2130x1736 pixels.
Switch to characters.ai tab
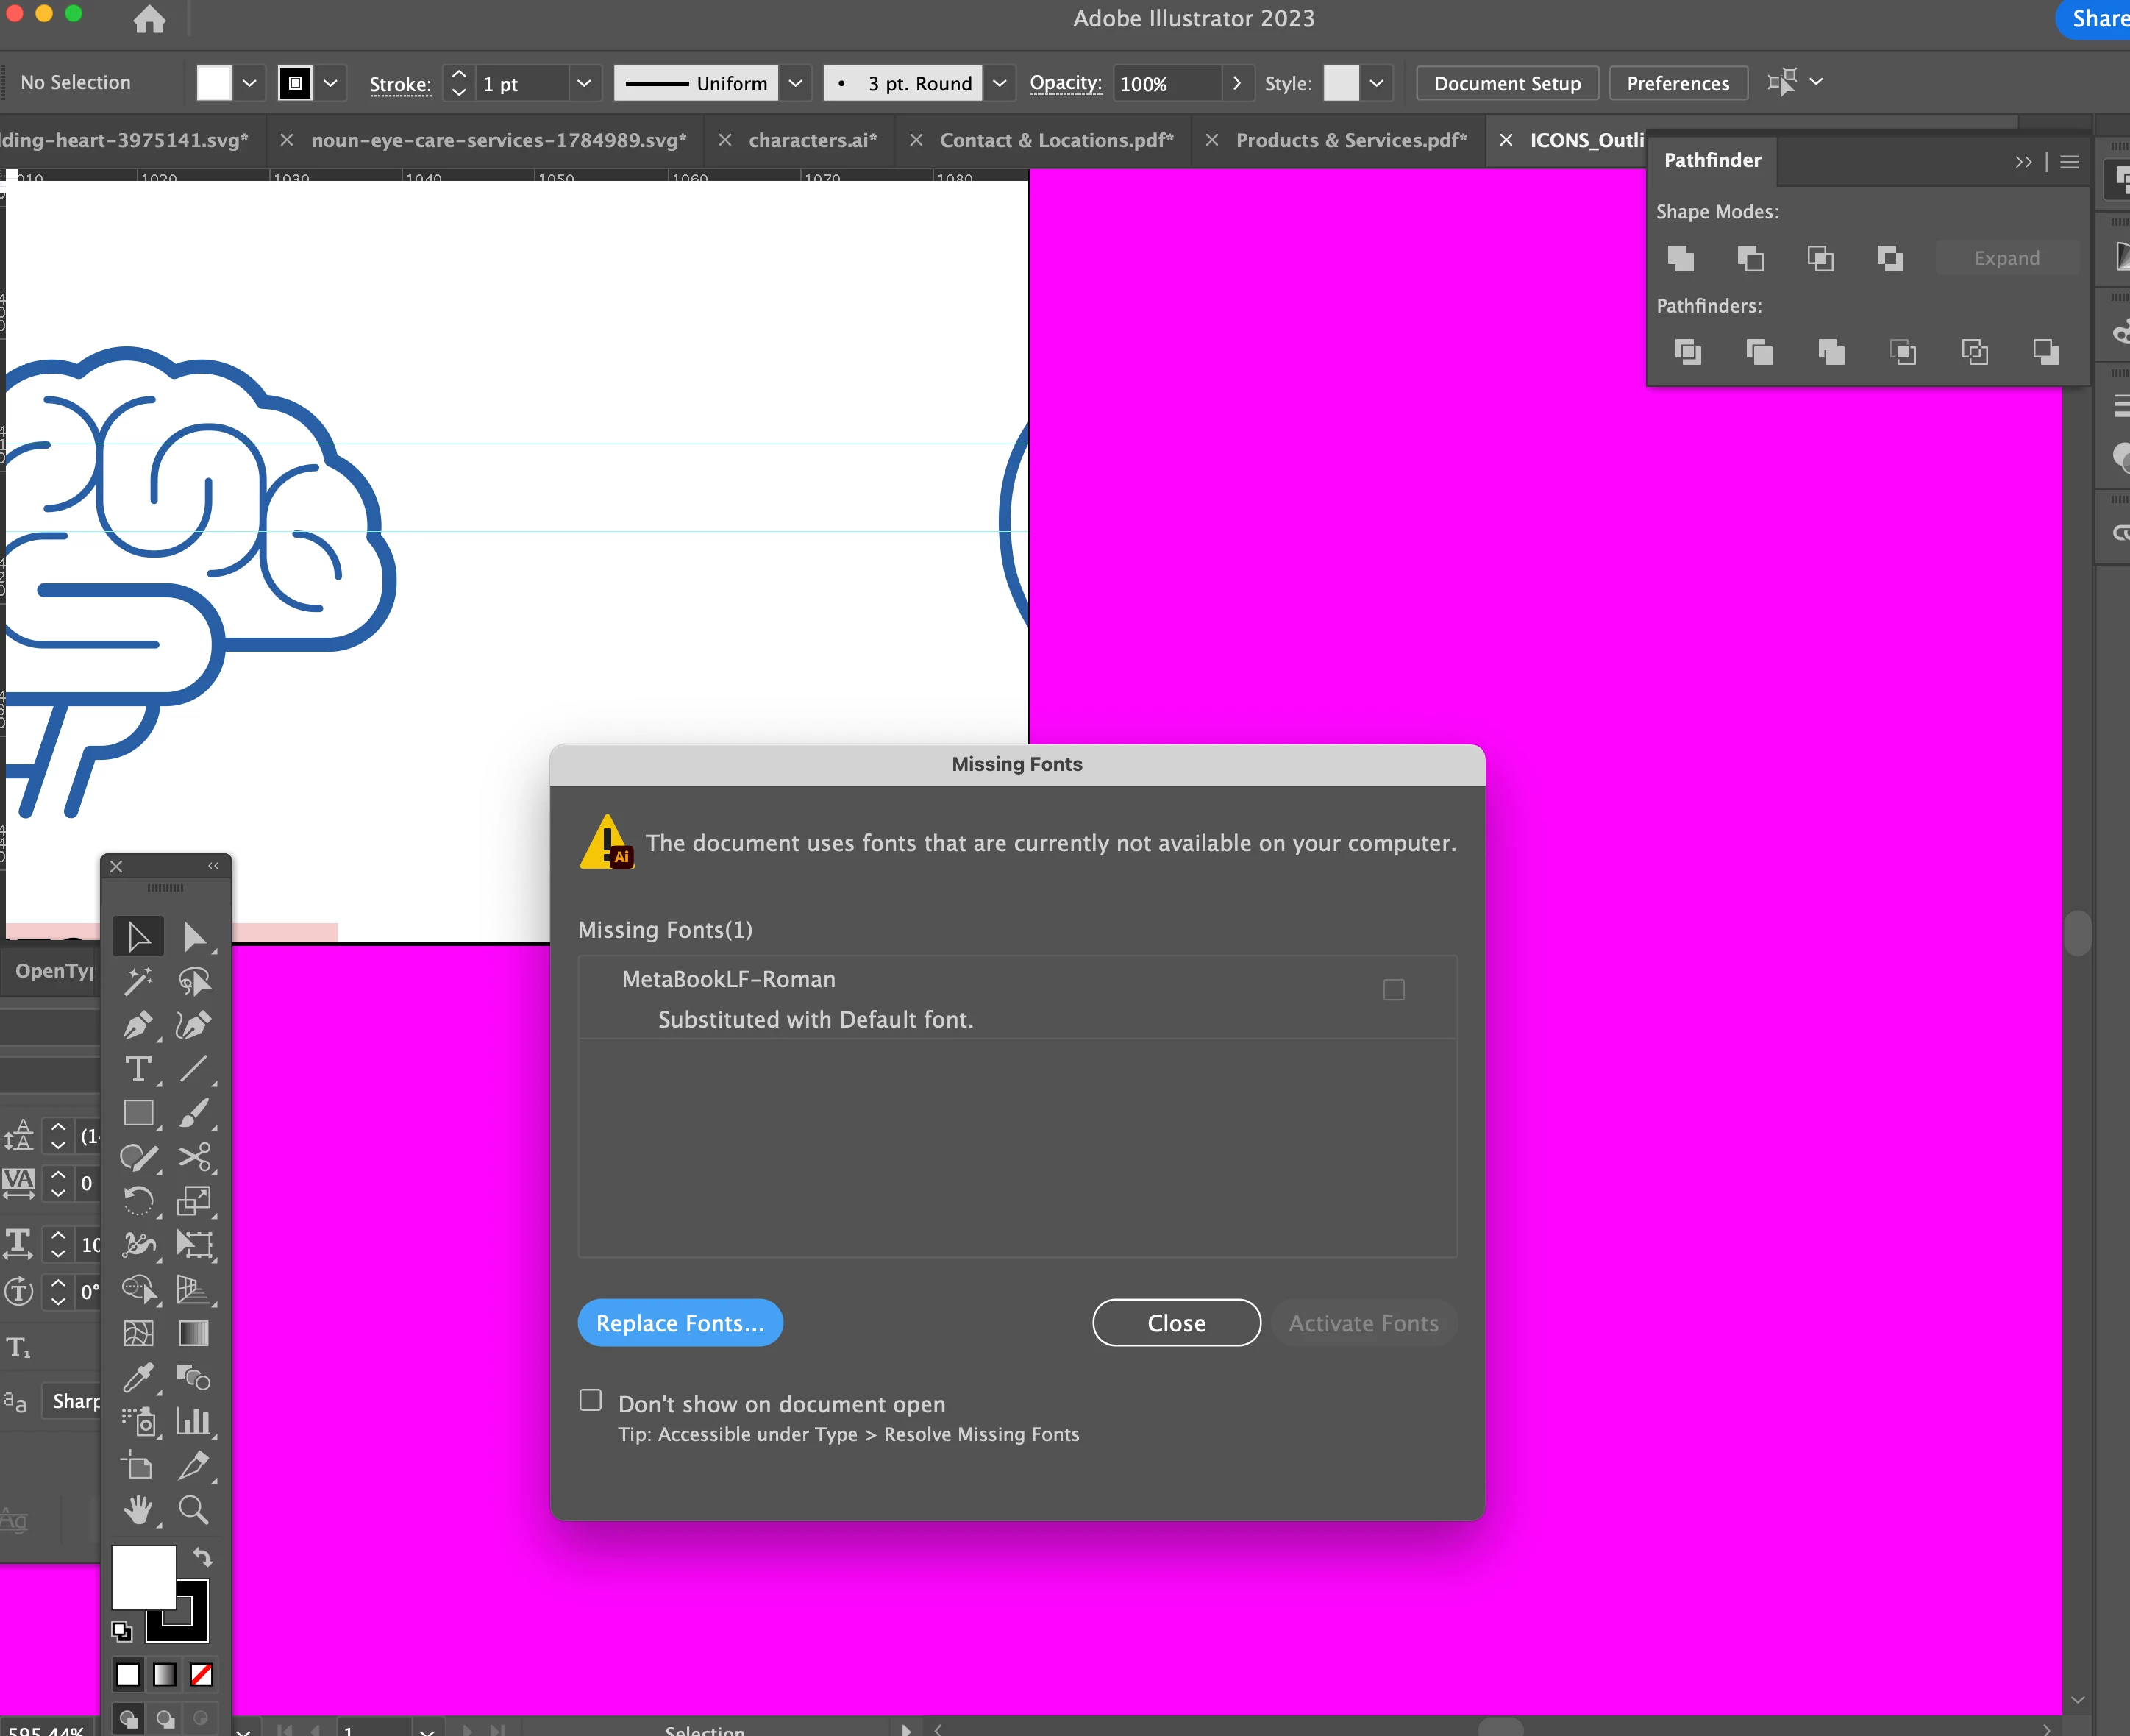click(x=812, y=141)
